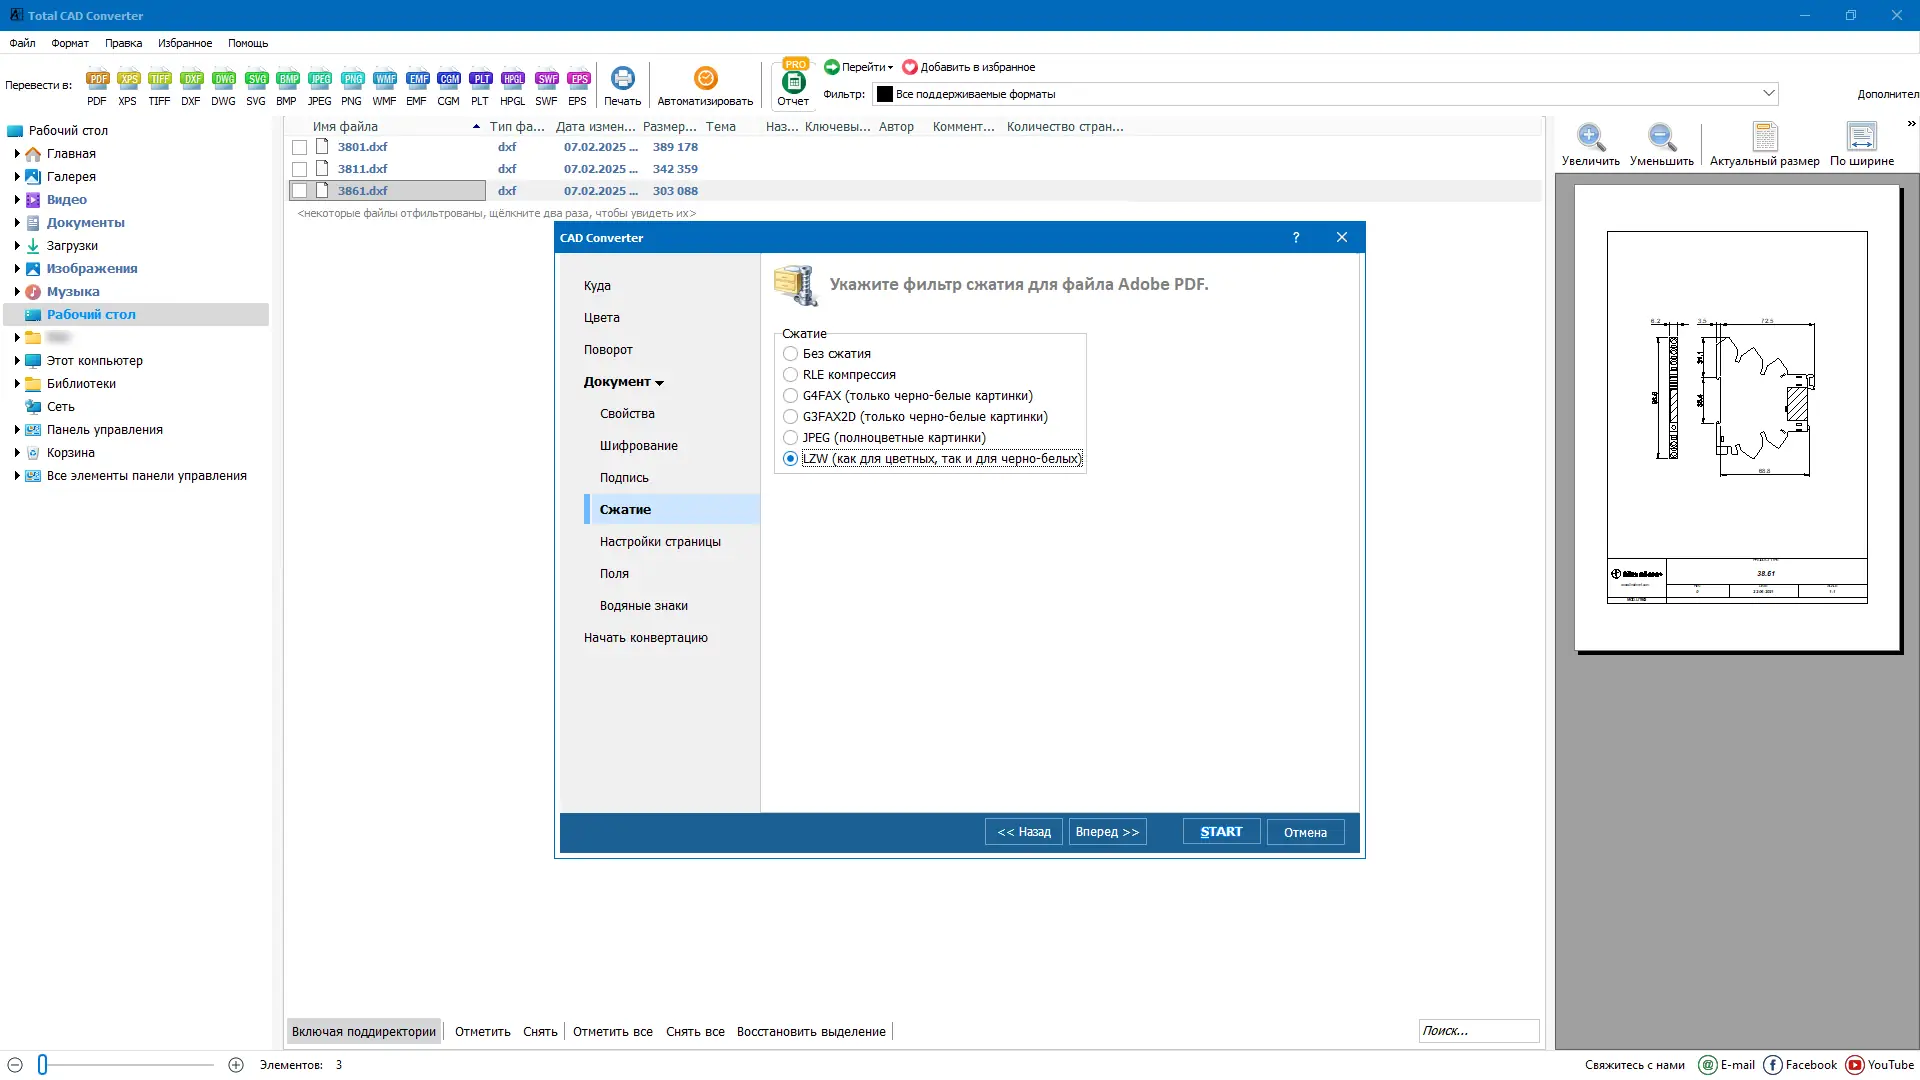
Task: Switch to the Водяные знаки settings page
Action: click(644, 605)
